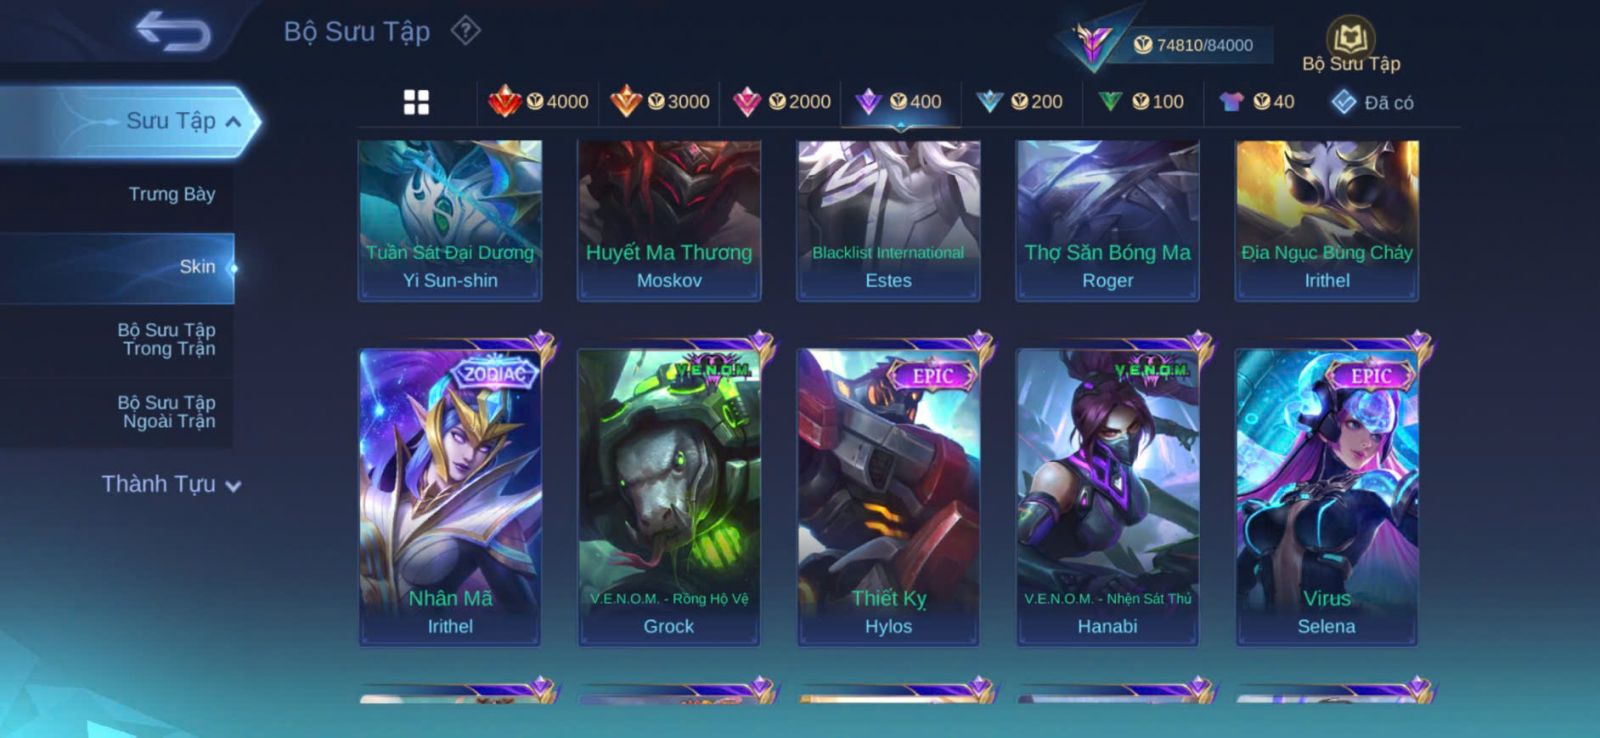The width and height of the screenshot is (1600, 738).
Task: Expand the Thành Tựu sidebar section
Action: click(171, 484)
